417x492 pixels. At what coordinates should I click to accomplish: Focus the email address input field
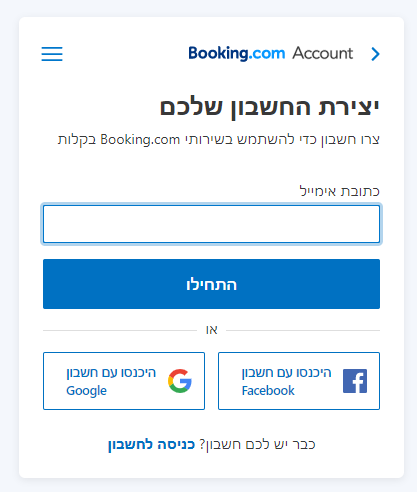click(x=211, y=224)
